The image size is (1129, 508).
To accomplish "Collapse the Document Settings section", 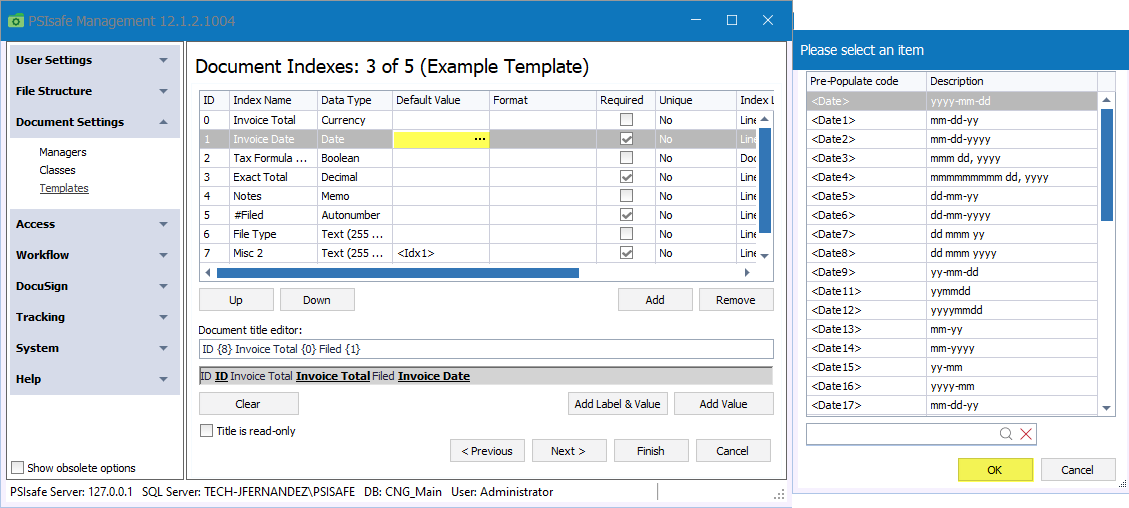I will (95, 122).
